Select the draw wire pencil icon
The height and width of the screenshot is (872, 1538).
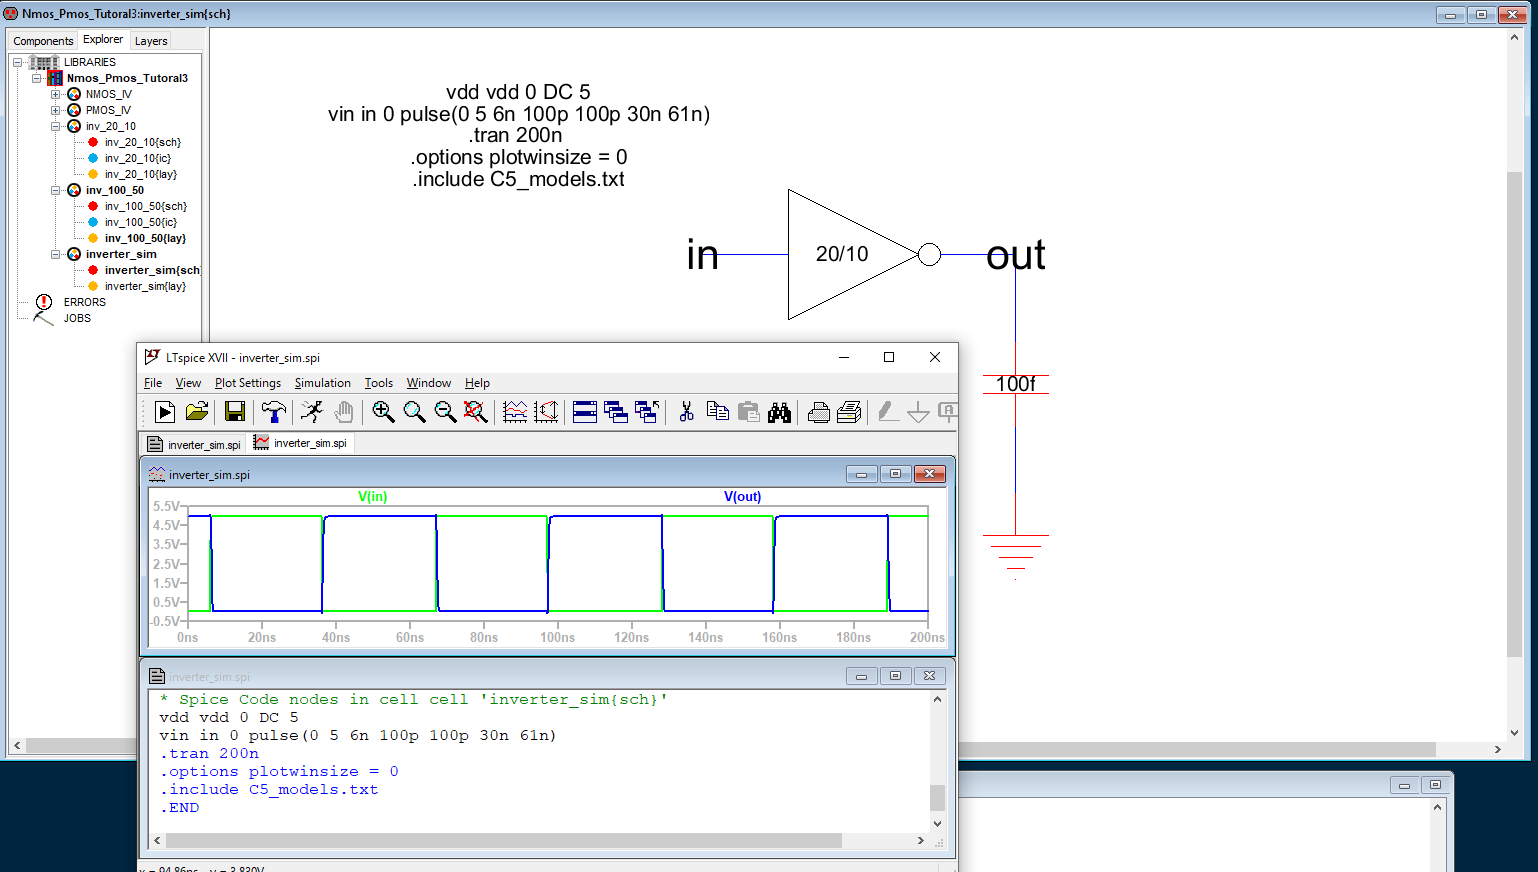point(887,412)
